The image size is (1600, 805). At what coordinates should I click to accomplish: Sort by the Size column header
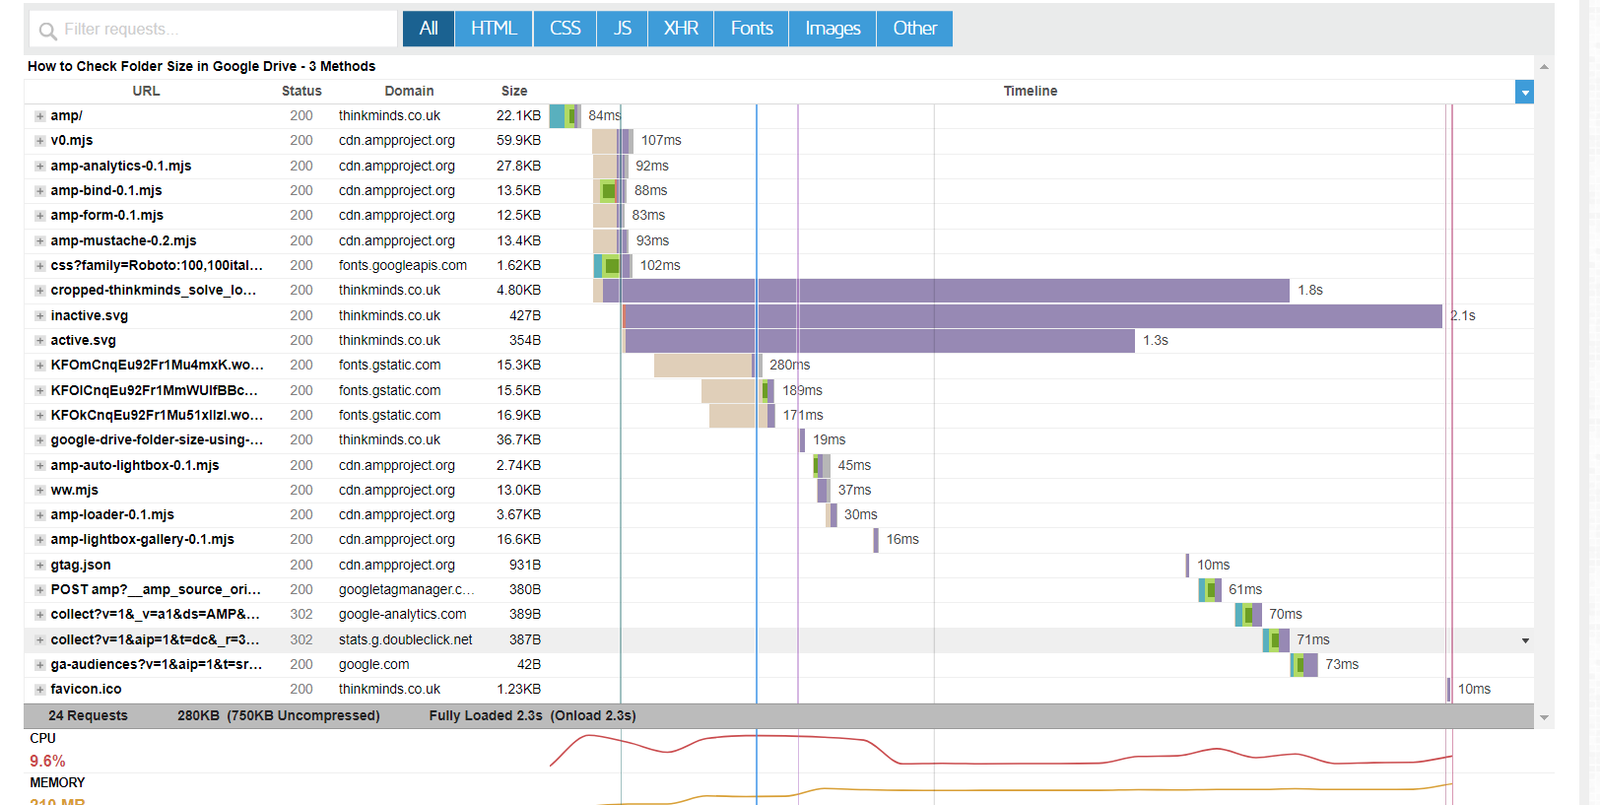coord(514,91)
